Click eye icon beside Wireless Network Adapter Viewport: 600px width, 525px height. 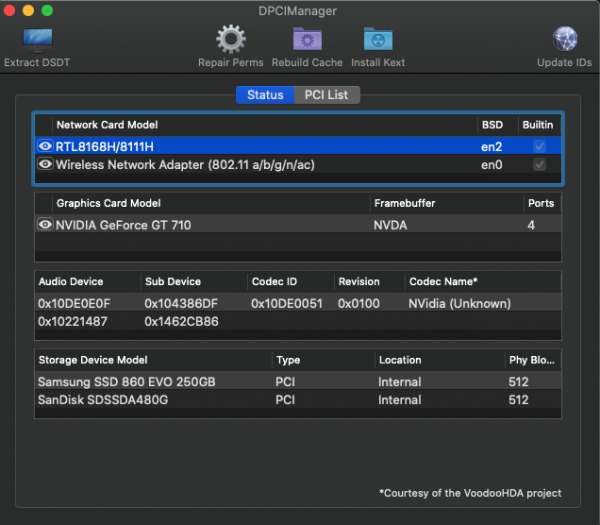[45, 164]
